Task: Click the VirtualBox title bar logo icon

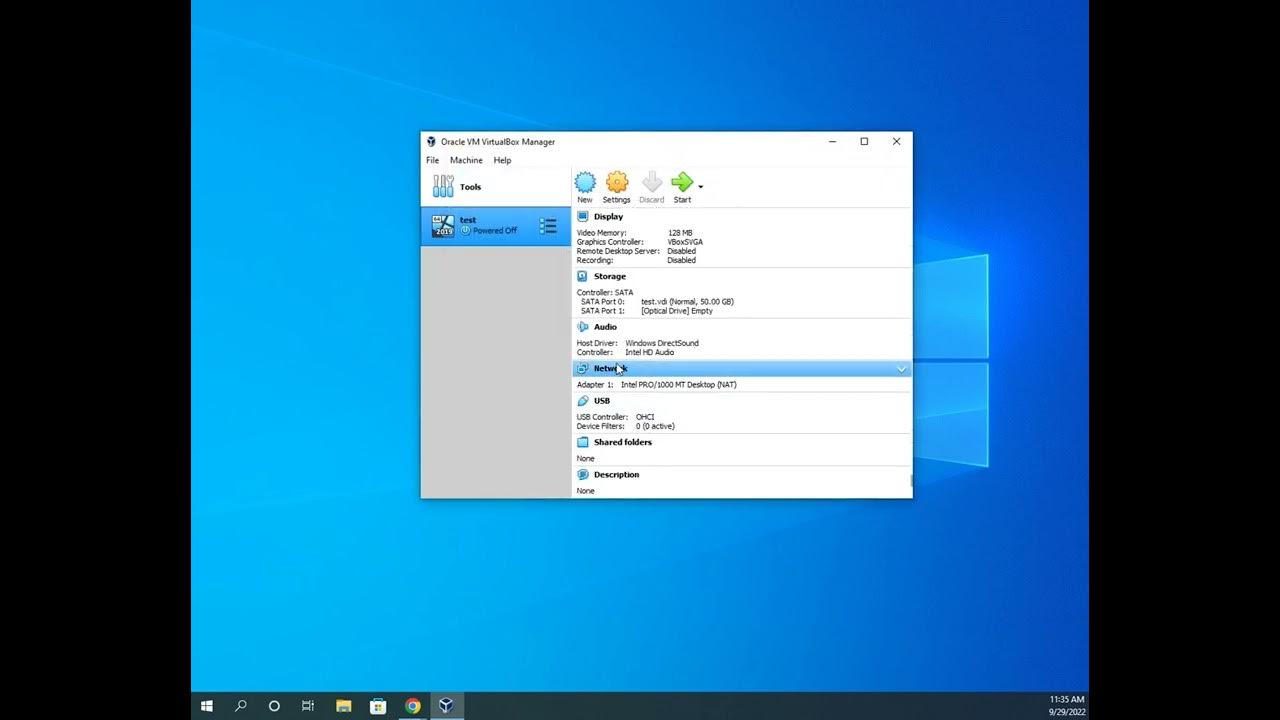Action: 431,141
